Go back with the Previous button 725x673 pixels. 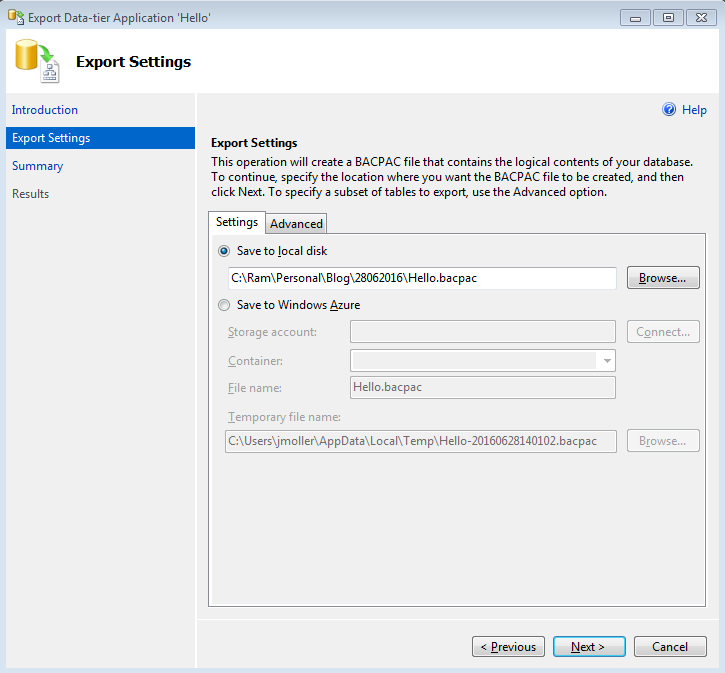(508, 647)
